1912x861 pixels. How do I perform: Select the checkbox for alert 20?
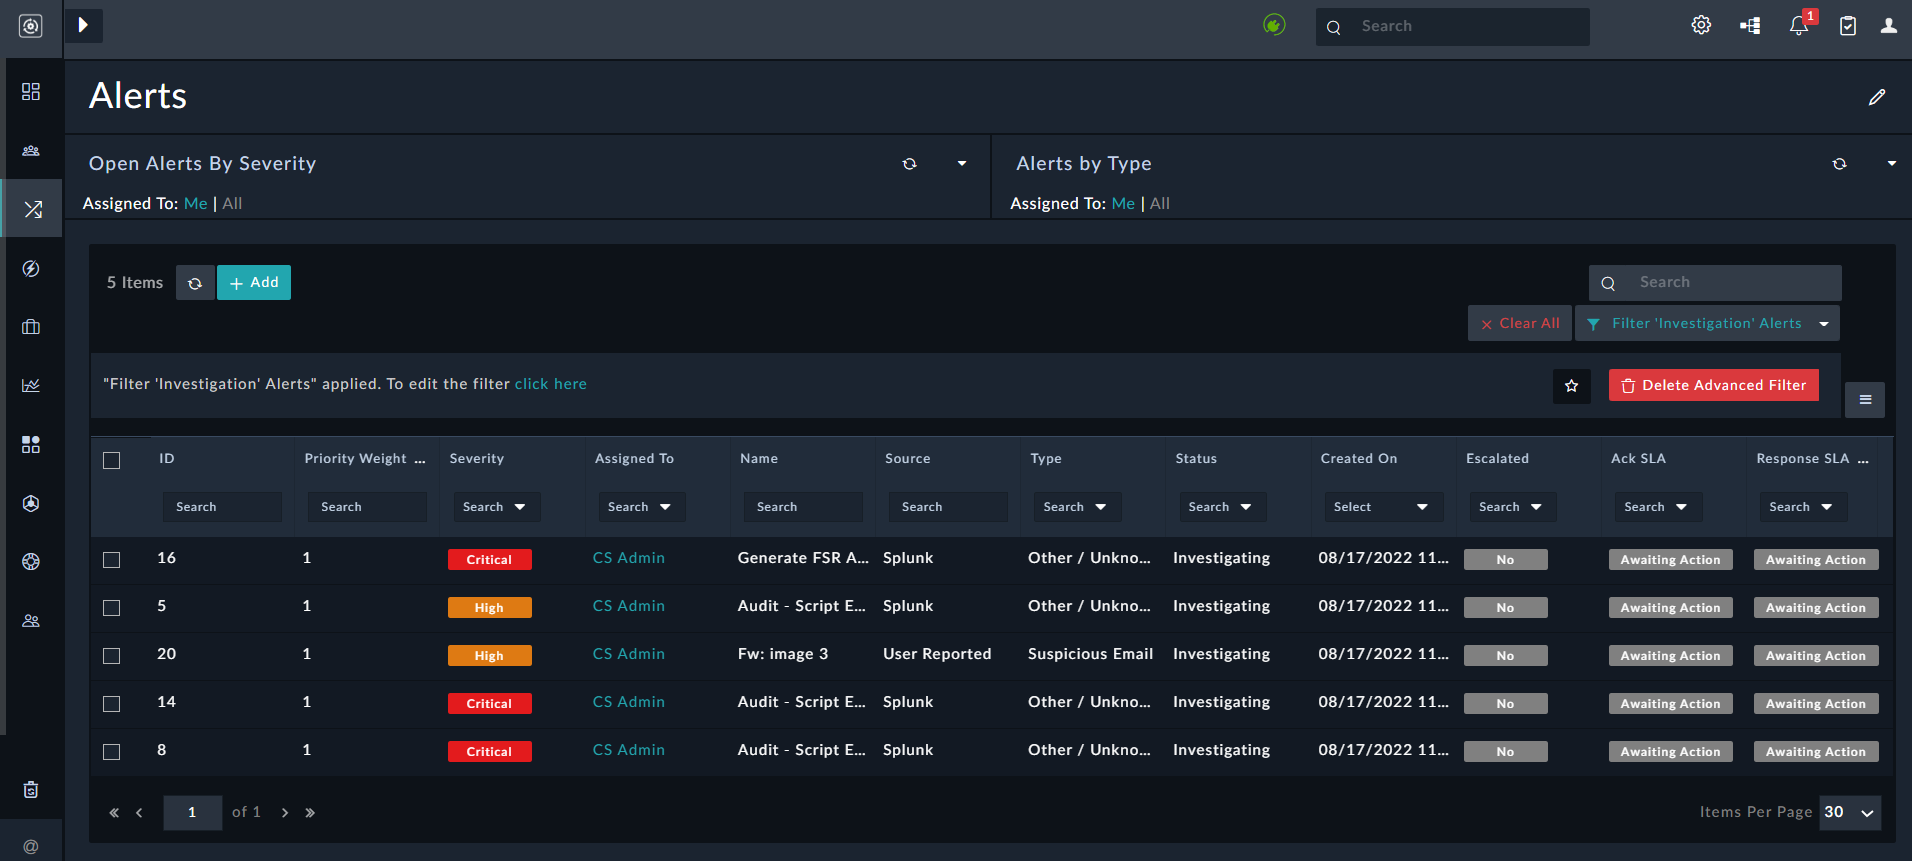pos(112,656)
